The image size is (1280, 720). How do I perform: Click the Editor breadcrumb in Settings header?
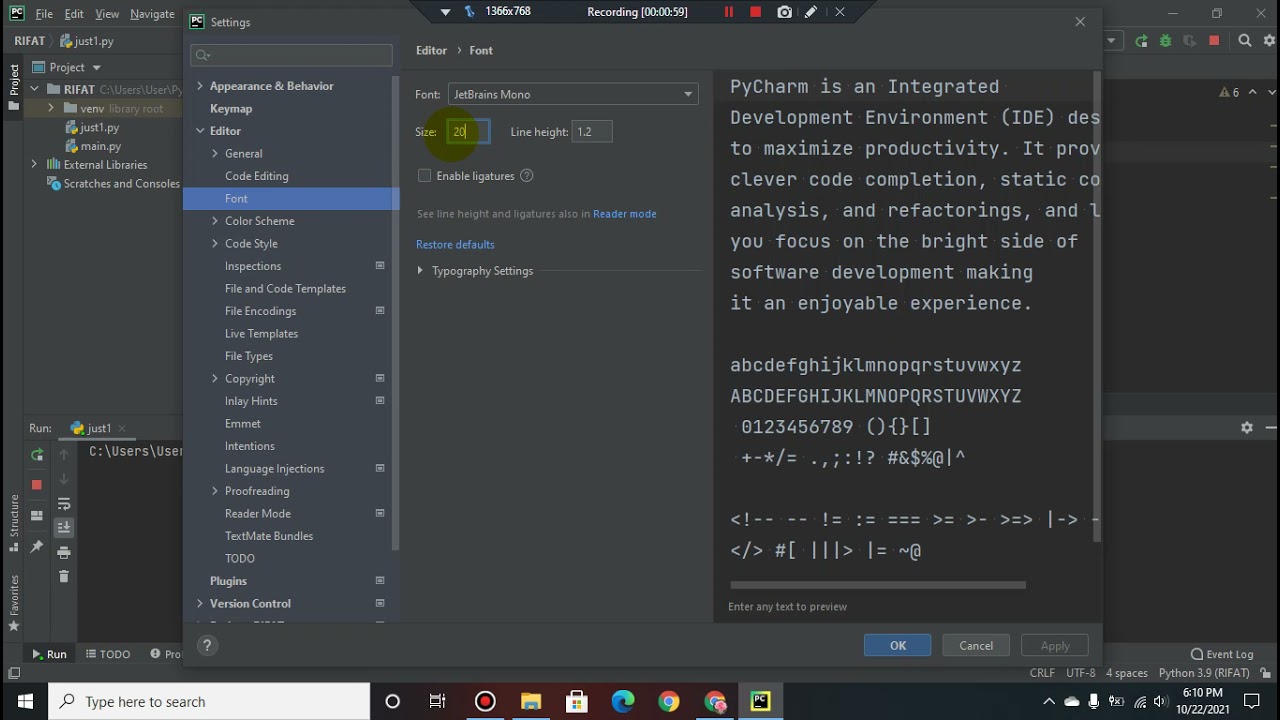point(432,50)
